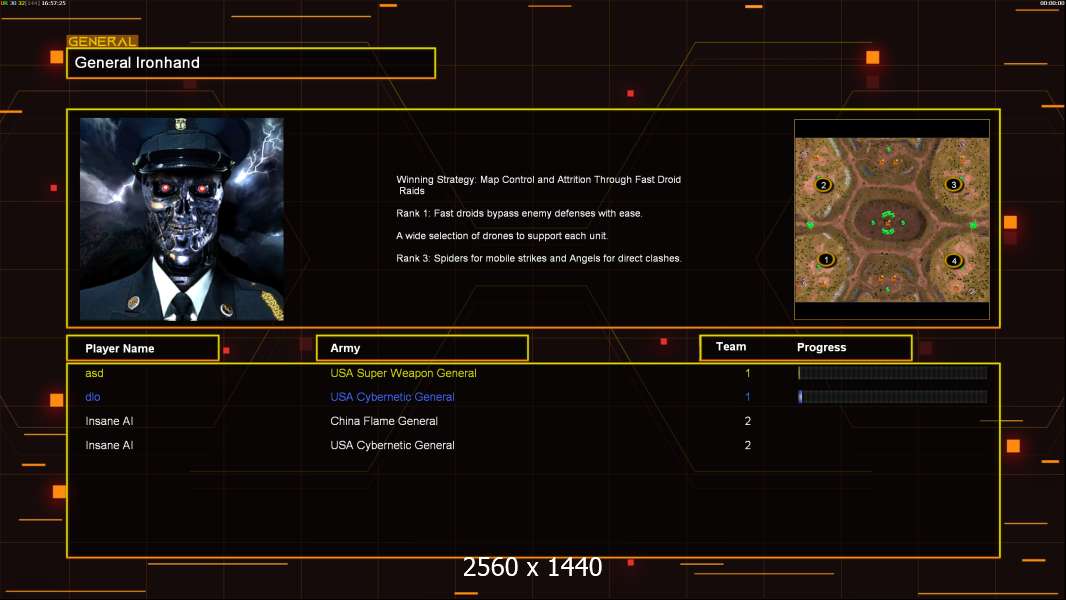Click the timer in top-right corner
1066x600 pixels.
[1052, 3]
